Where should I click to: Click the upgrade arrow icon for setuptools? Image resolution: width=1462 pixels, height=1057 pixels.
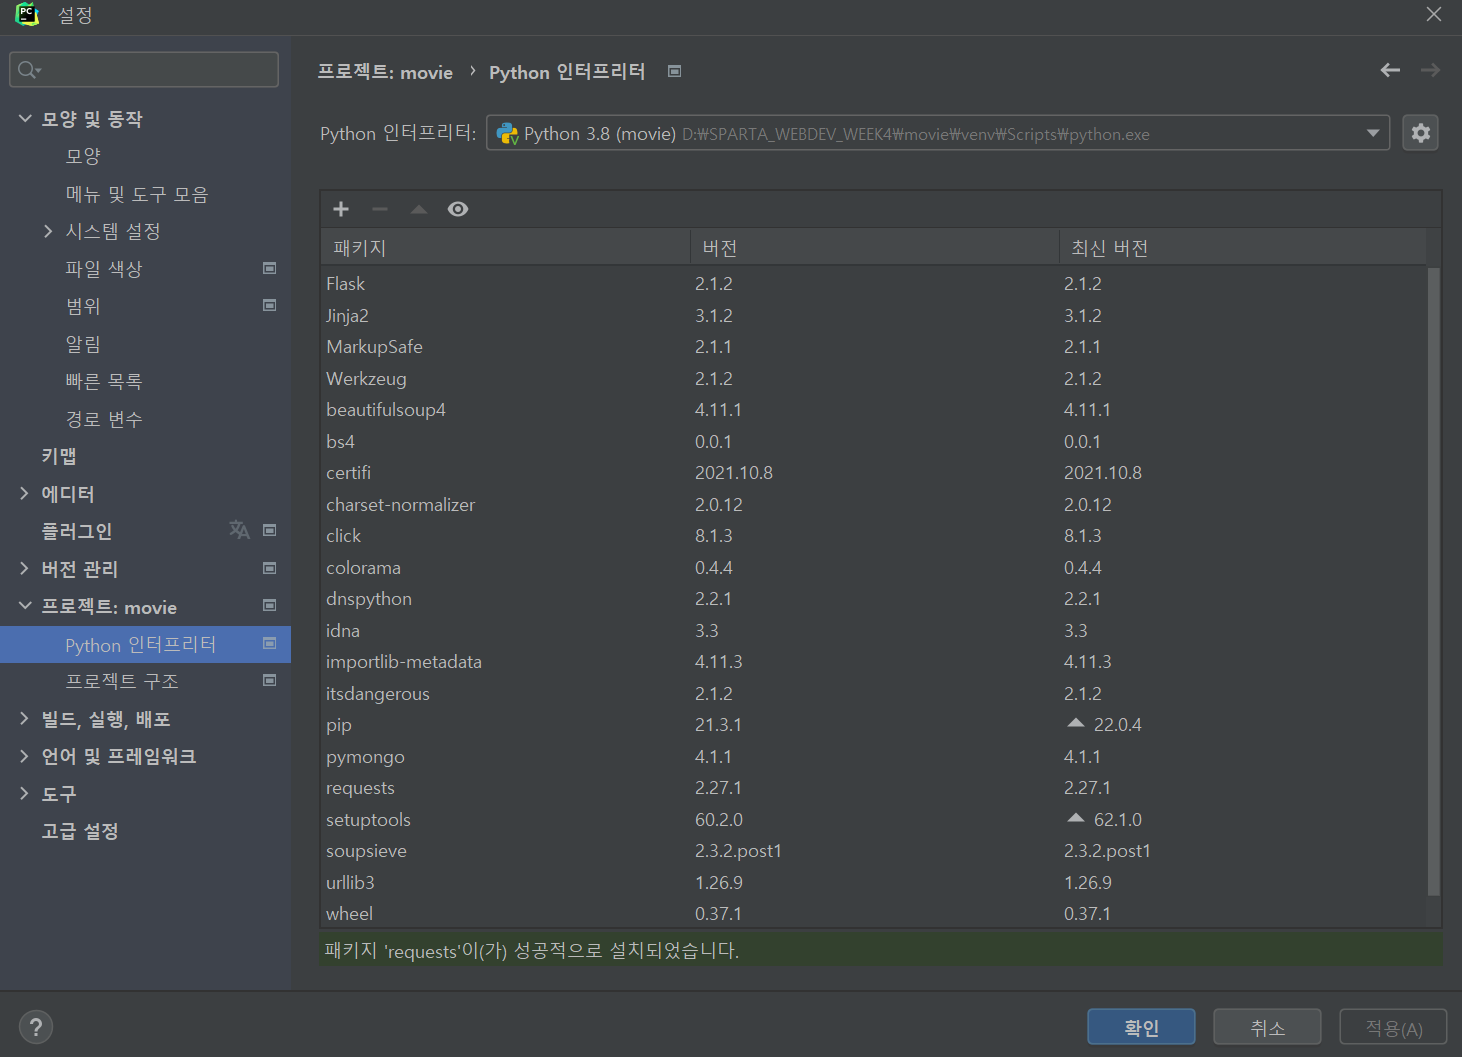point(1076,818)
